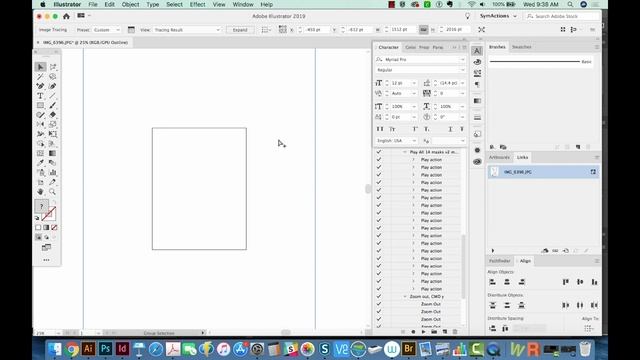Select the Gradient tool
Viewport: 640px width, 360px height.
(53, 153)
